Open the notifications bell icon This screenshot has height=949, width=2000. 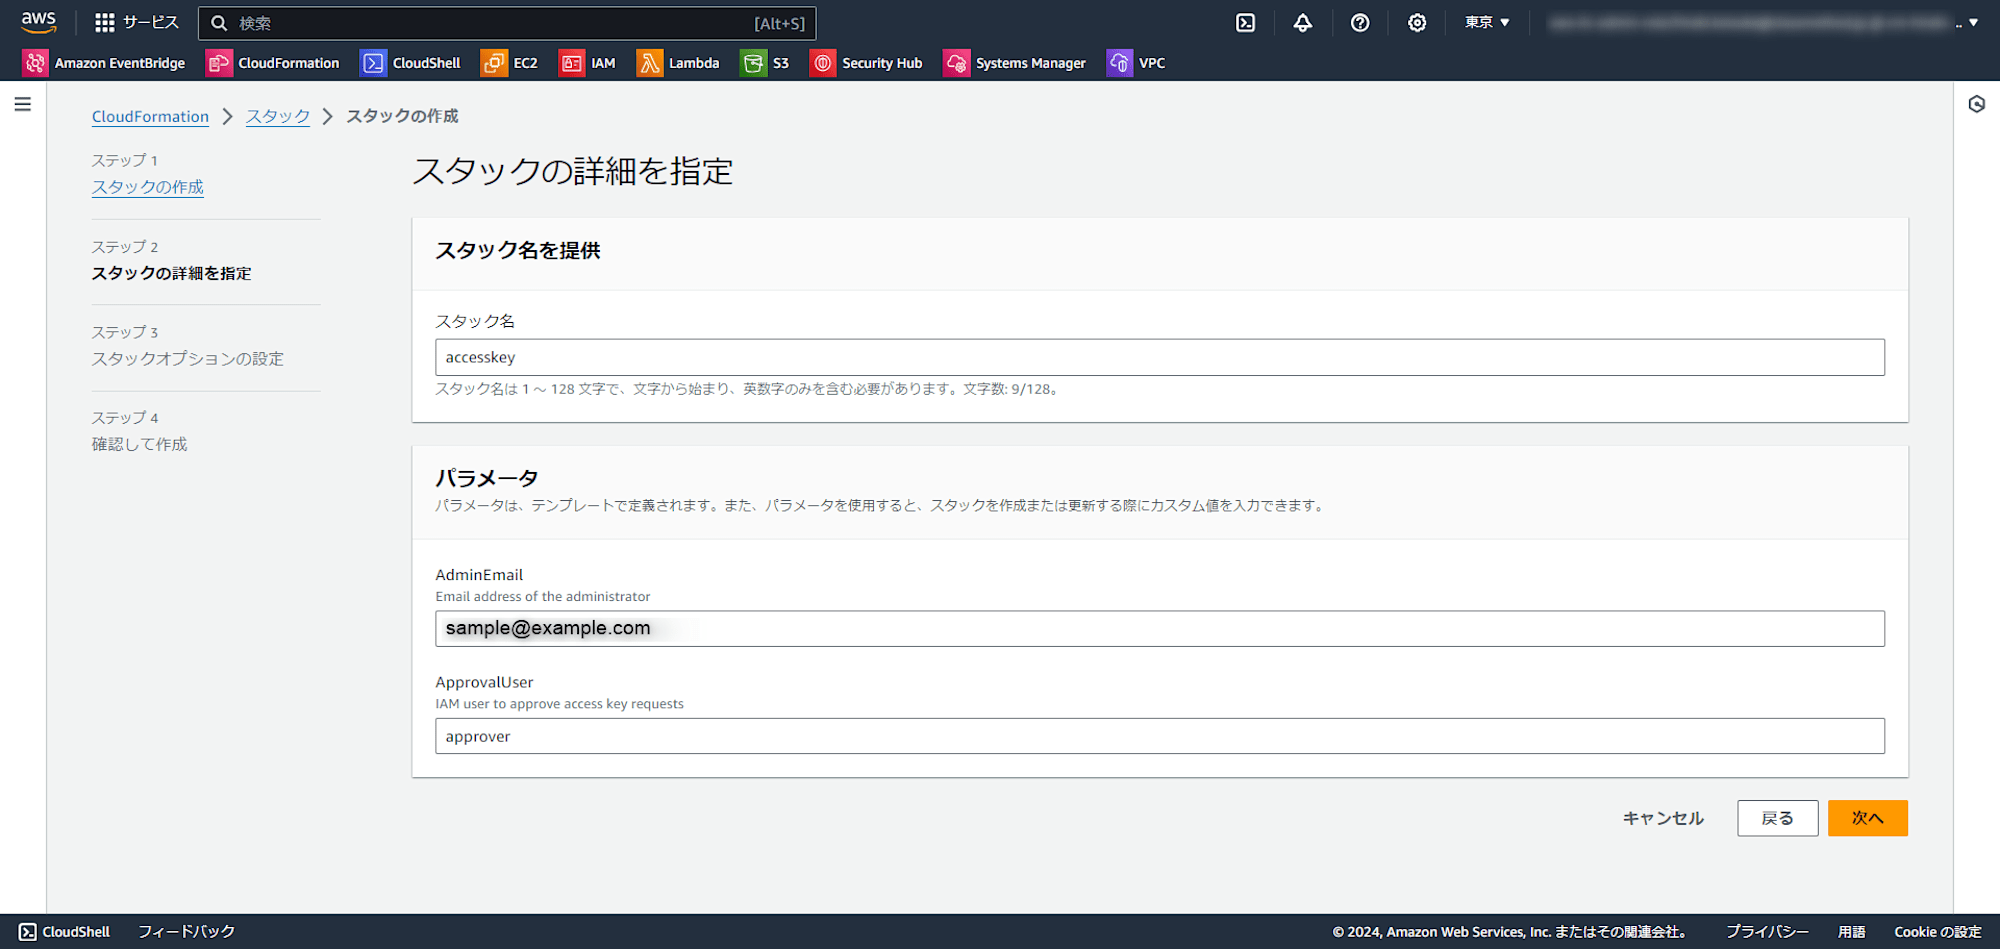click(1302, 22)
